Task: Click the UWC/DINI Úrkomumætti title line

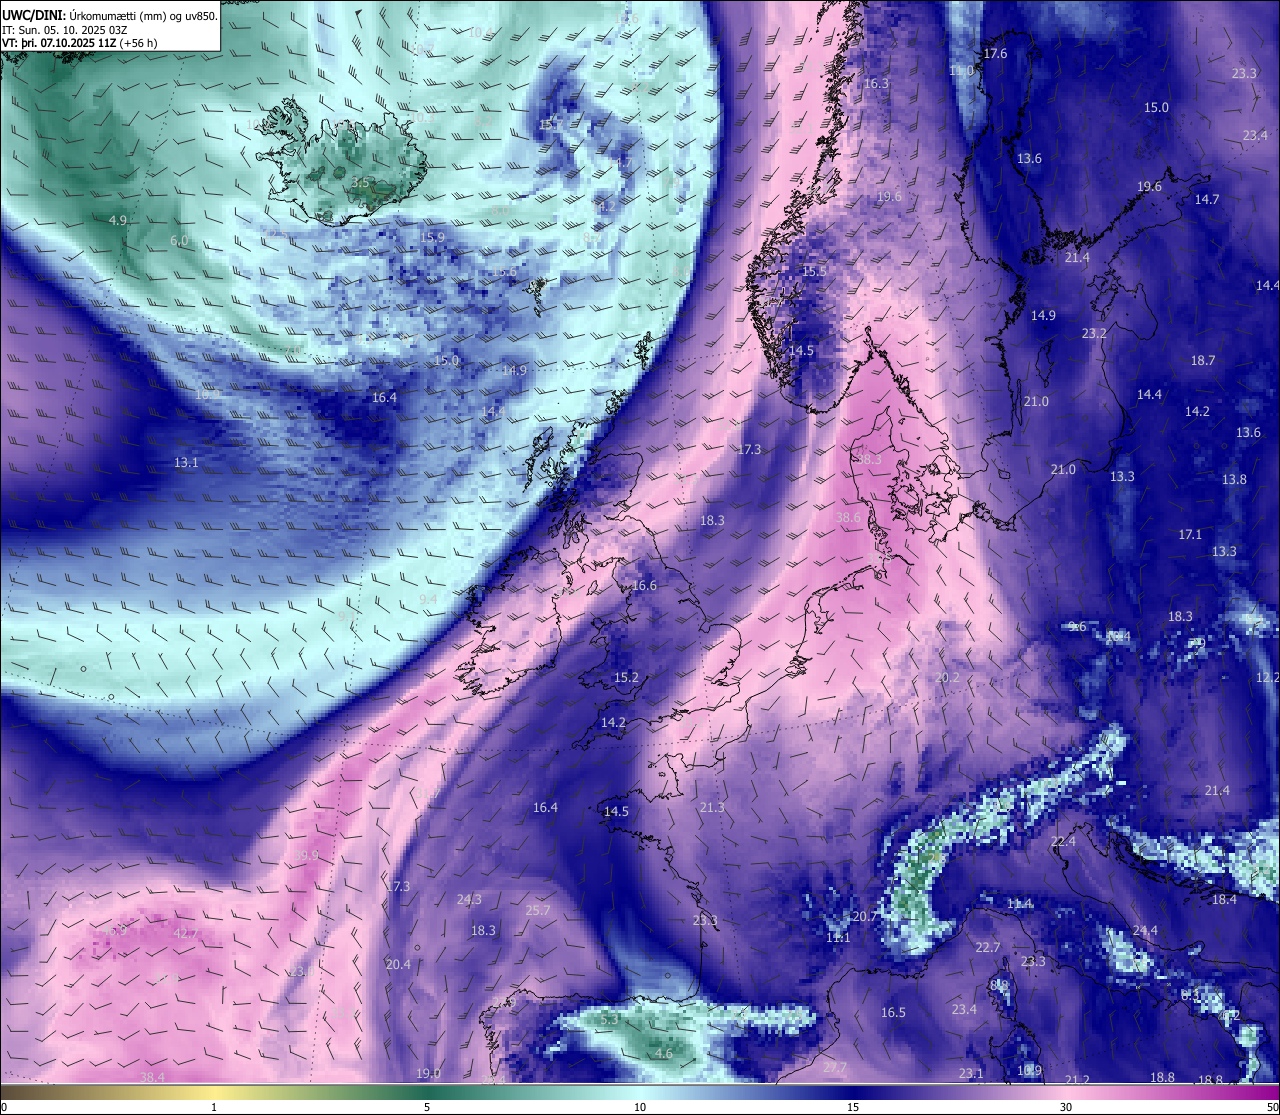Action: 109,15
